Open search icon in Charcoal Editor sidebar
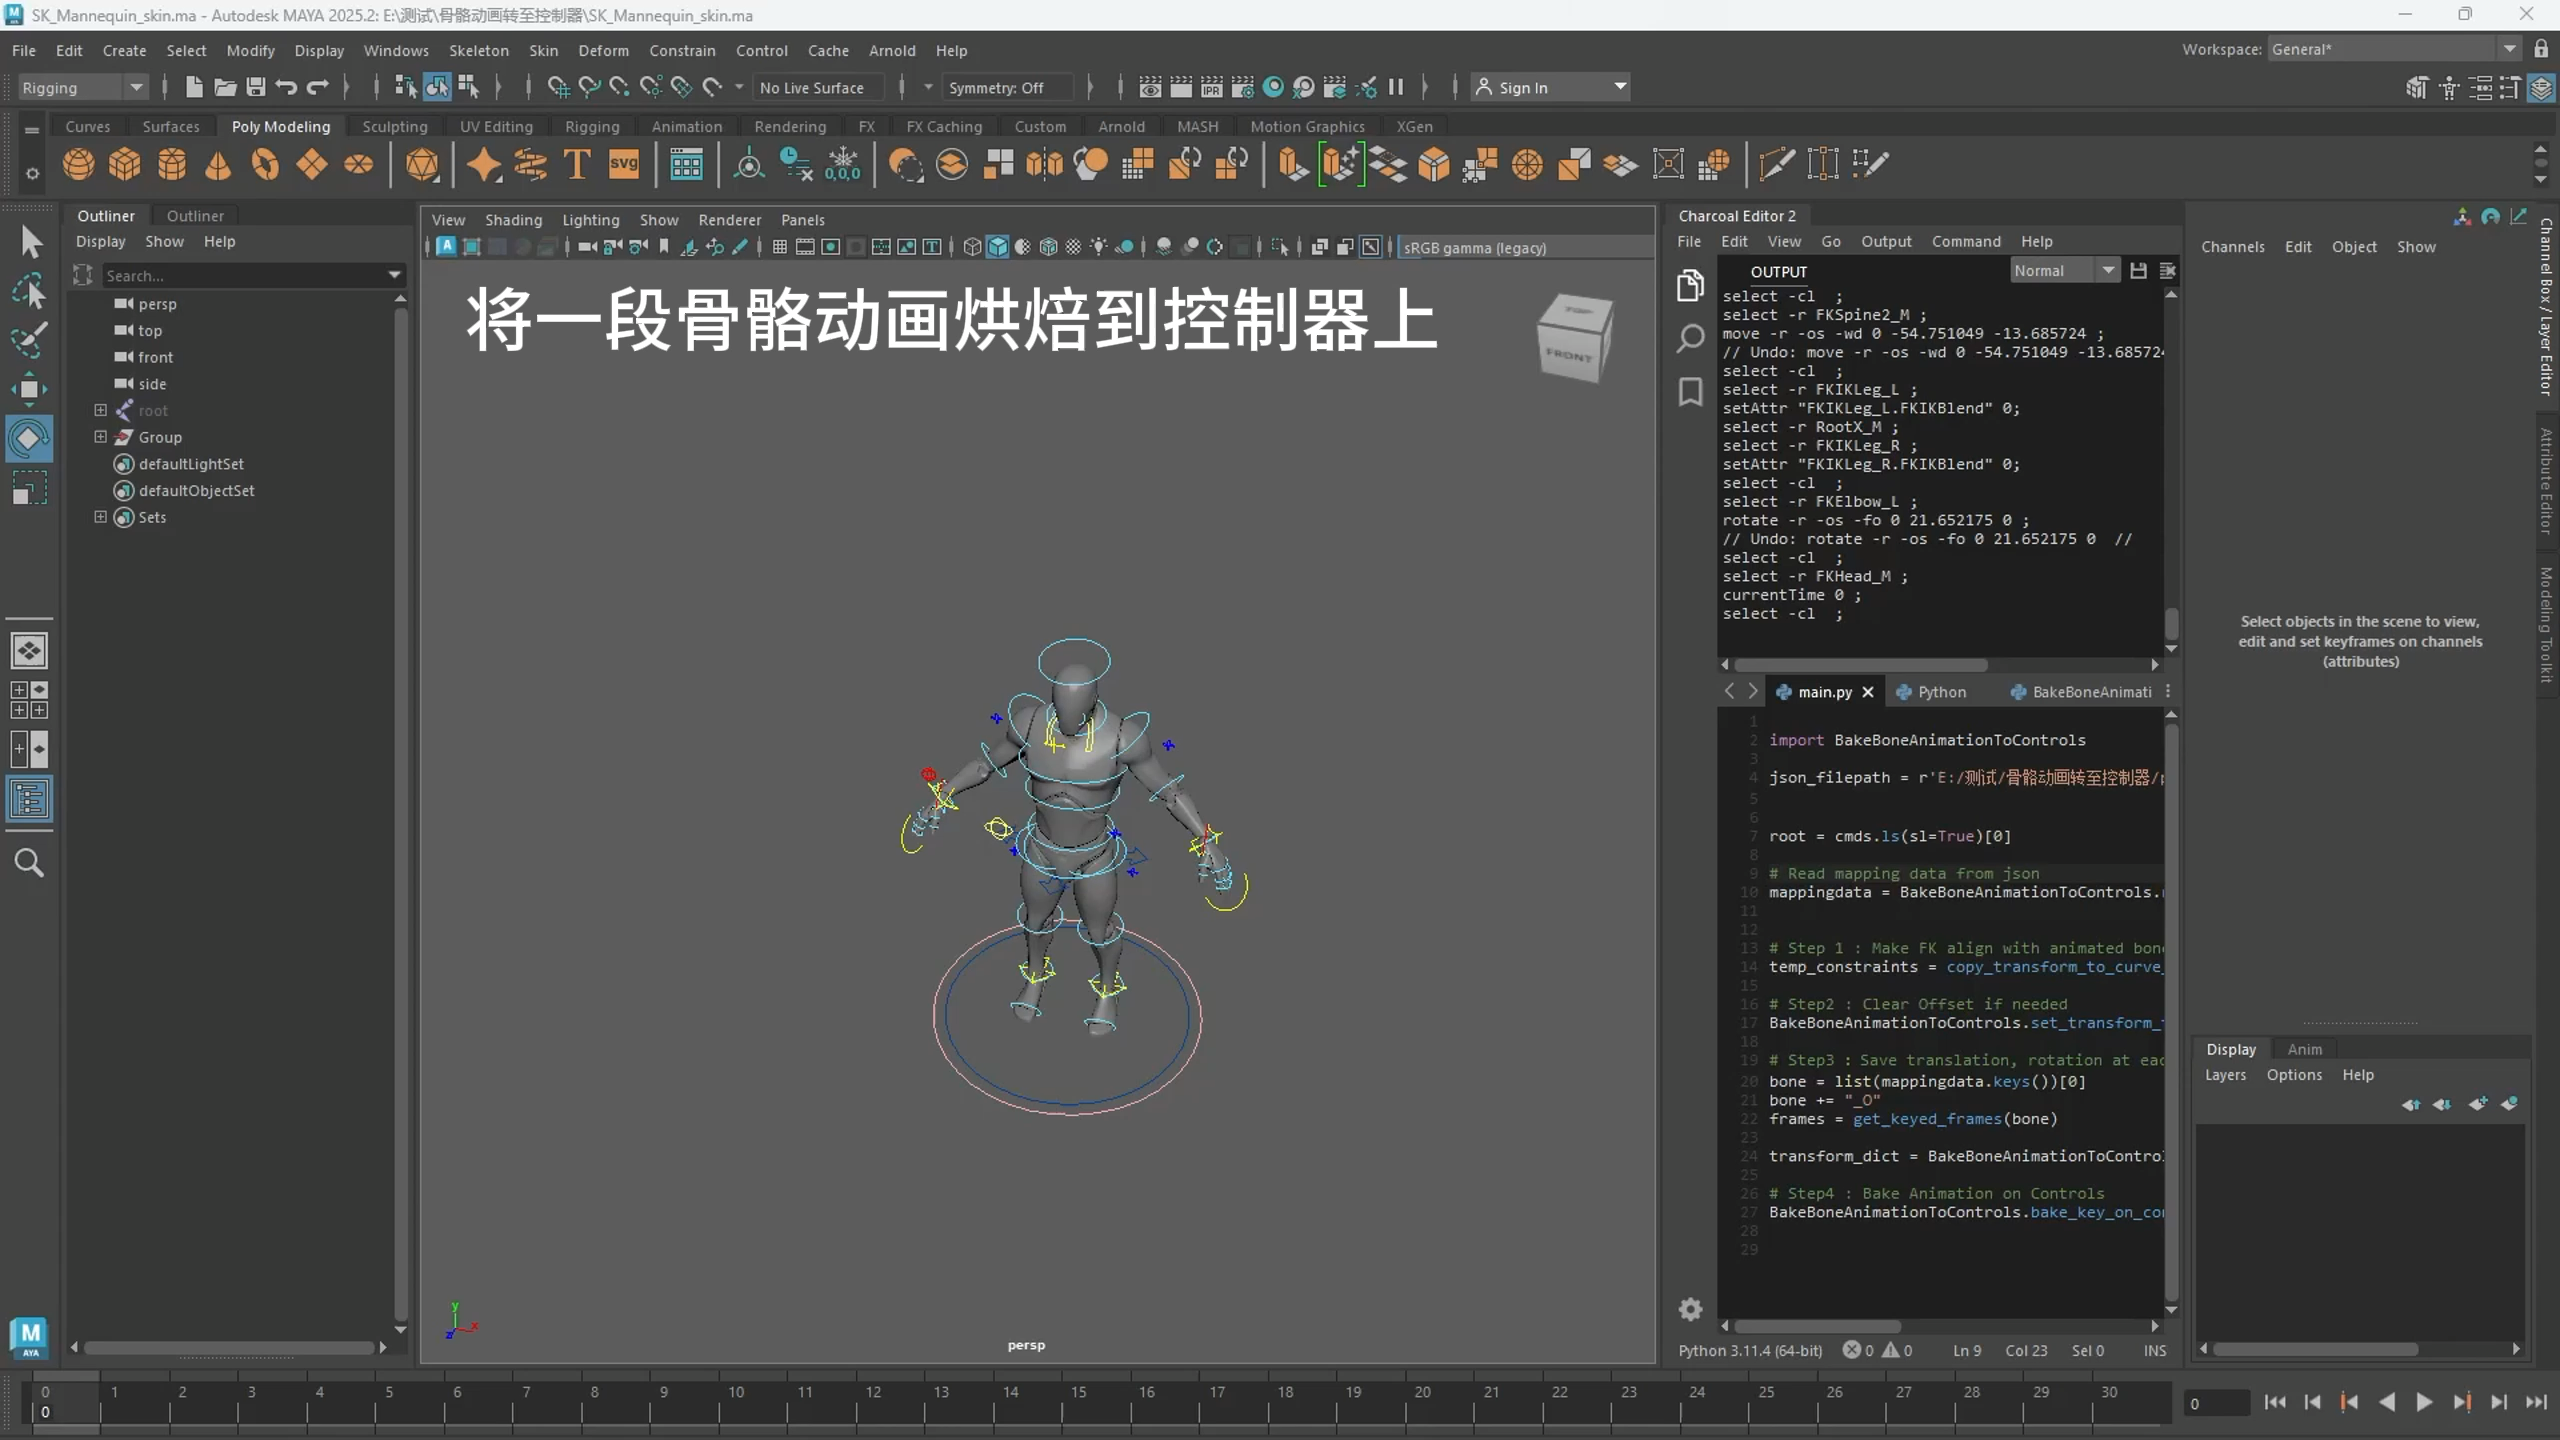 1690,338
